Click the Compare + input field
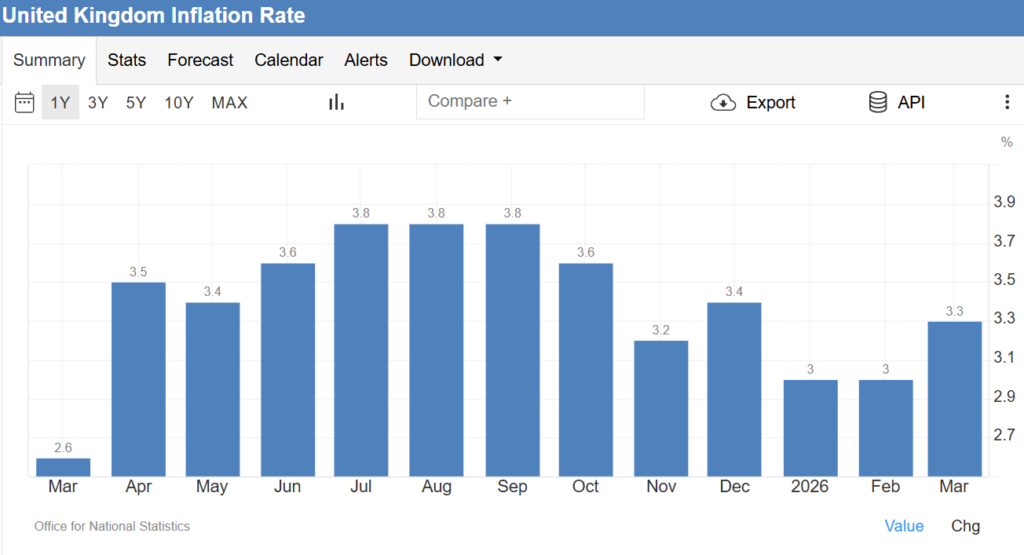 [530, 102]
